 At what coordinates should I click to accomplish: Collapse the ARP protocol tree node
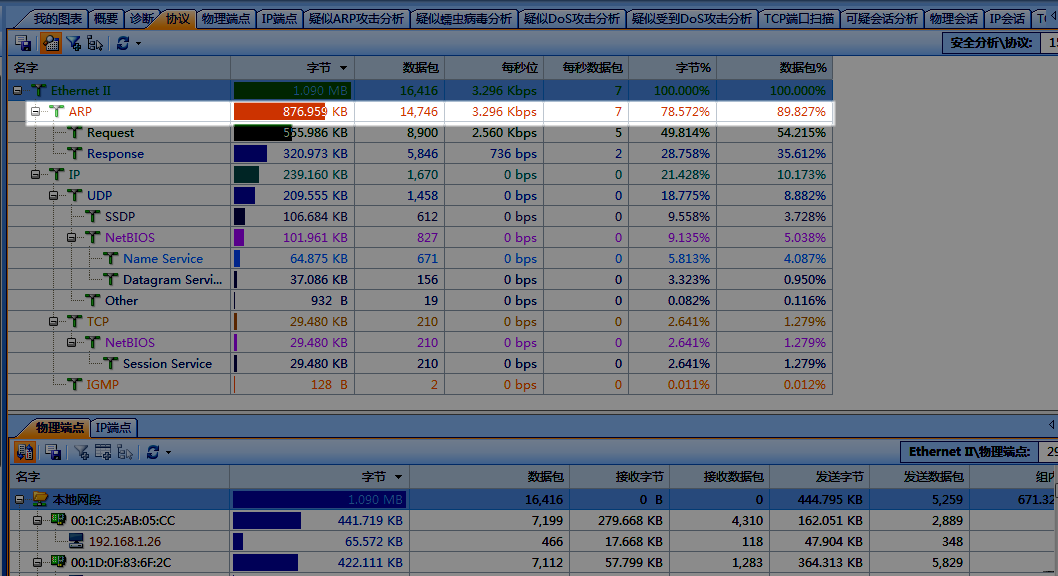pos(36,112)
